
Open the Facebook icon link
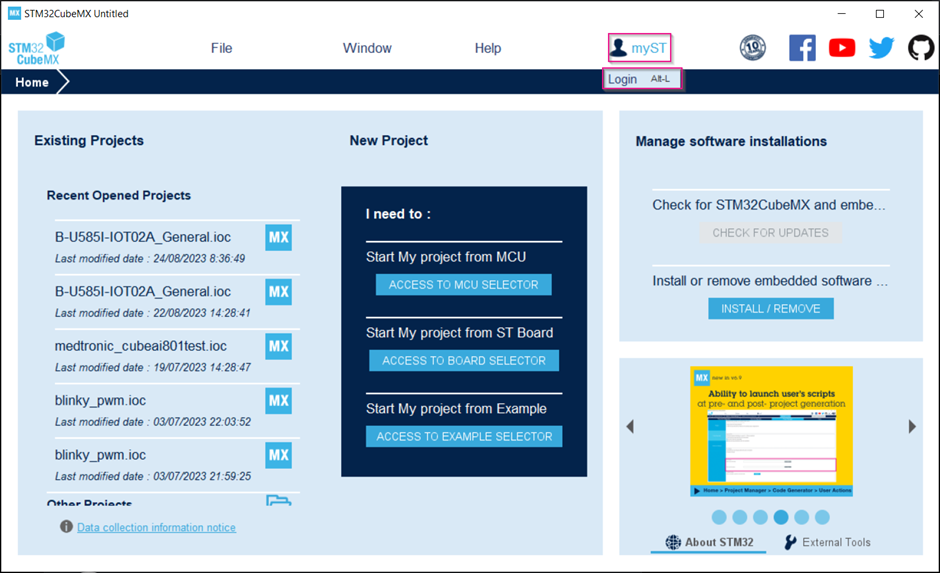tap(802, 47)
